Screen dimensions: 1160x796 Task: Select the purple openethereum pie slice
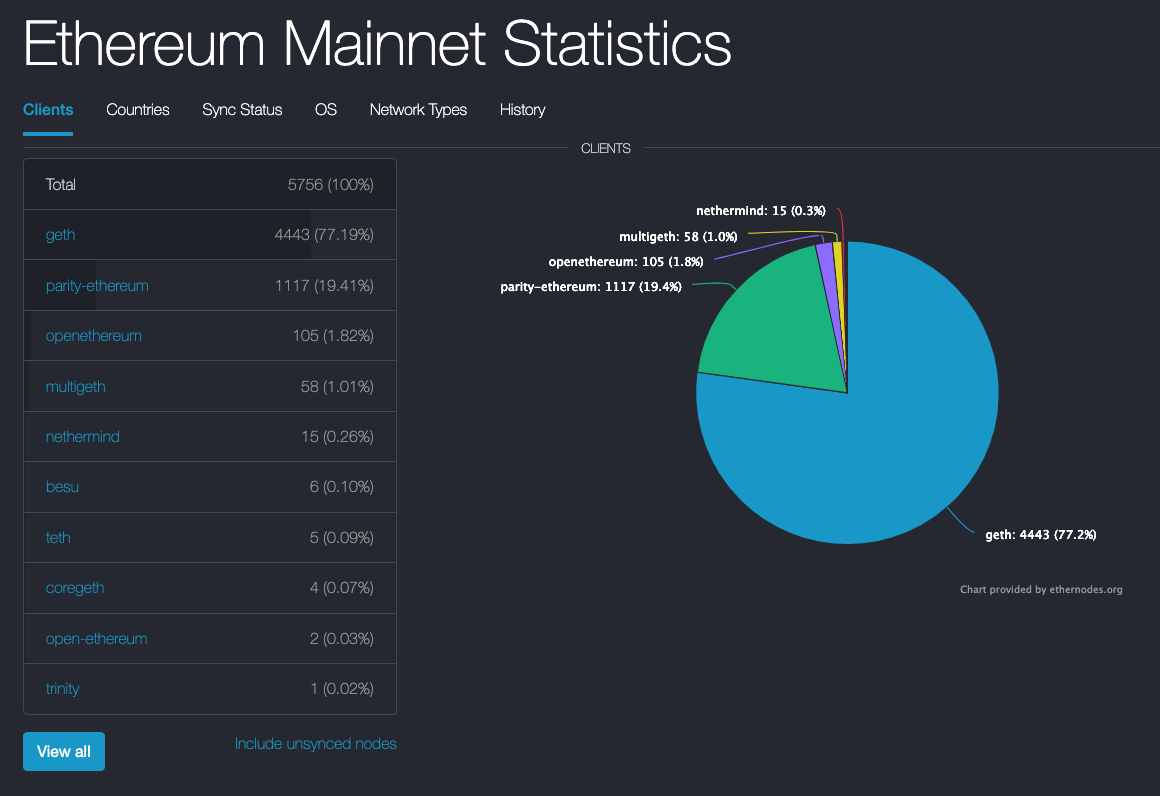pos(827,274)
